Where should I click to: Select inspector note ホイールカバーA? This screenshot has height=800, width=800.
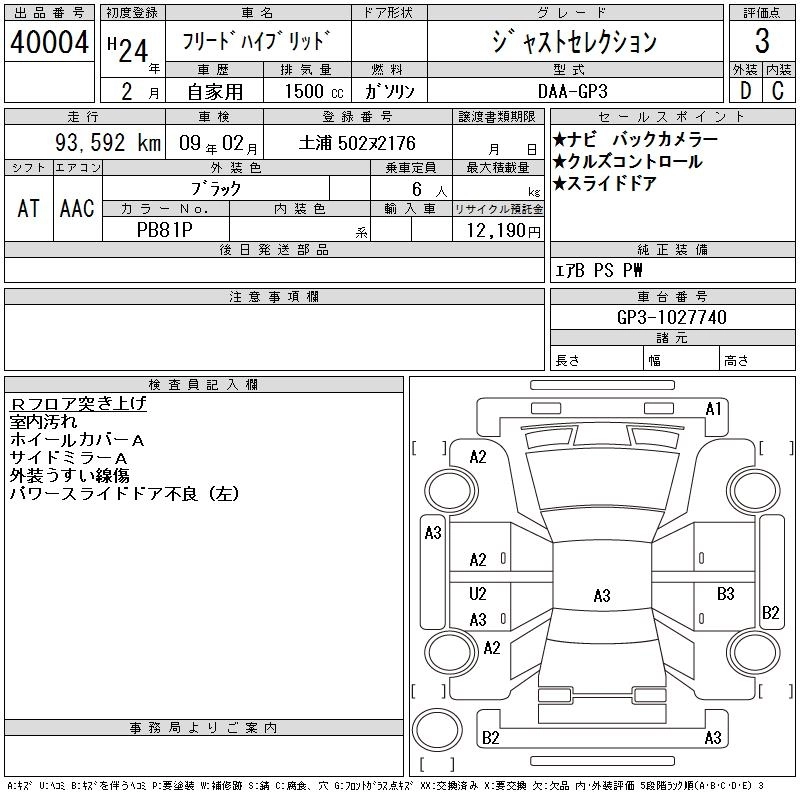[x=77, y=440]
